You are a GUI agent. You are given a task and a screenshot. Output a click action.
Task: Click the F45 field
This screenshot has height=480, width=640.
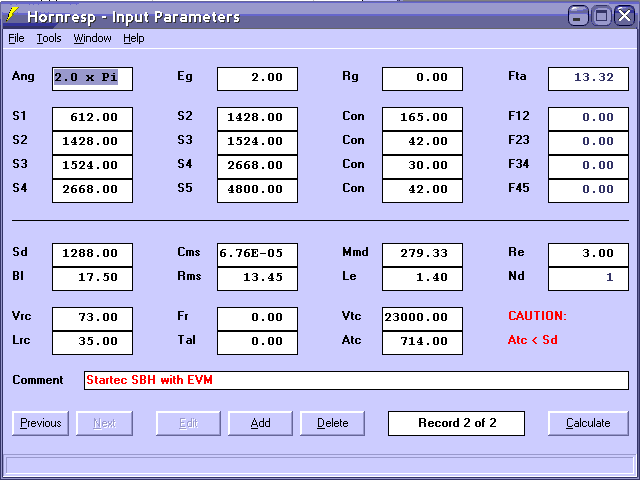click(588, 191)
